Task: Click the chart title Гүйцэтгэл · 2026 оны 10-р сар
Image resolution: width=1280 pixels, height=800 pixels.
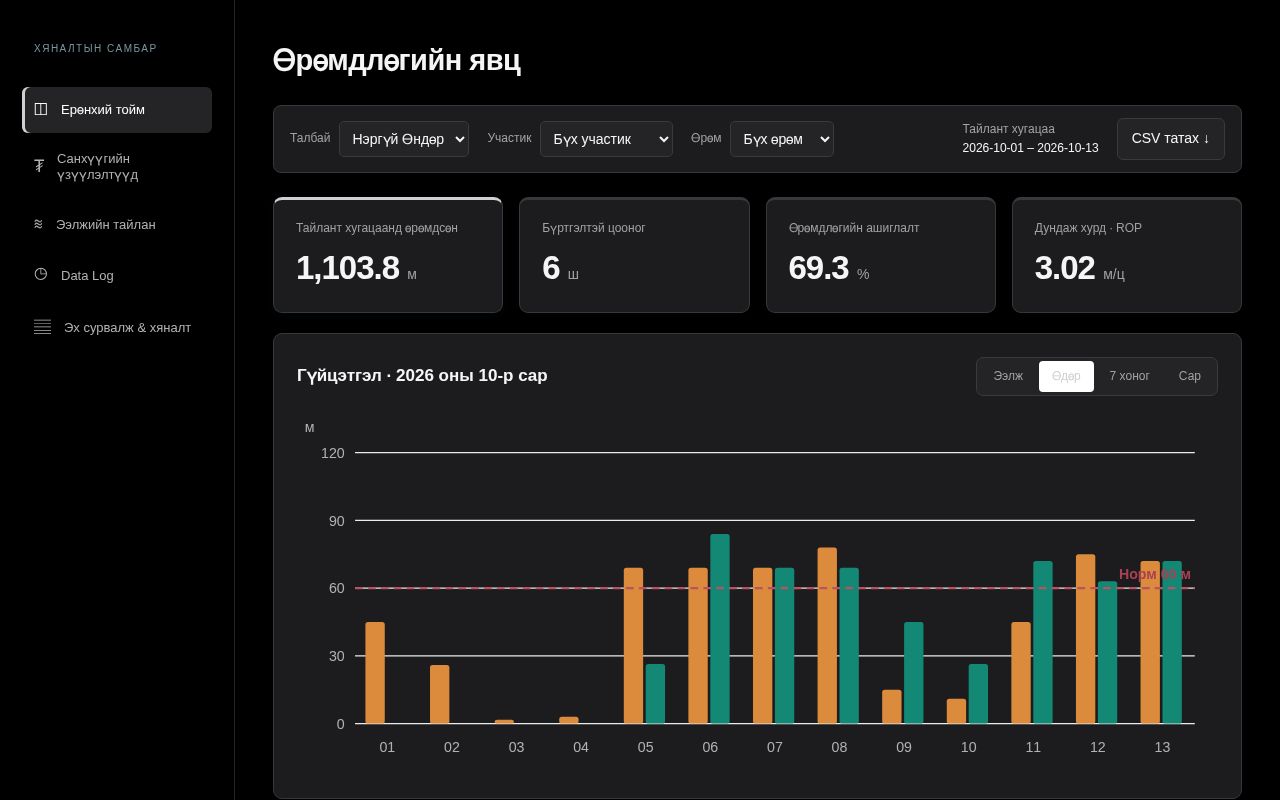Action: coord(422,376)
